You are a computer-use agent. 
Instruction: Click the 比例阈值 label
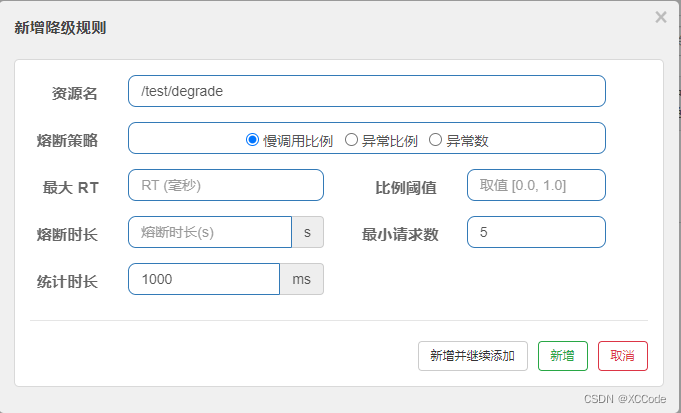coord(406,188)
